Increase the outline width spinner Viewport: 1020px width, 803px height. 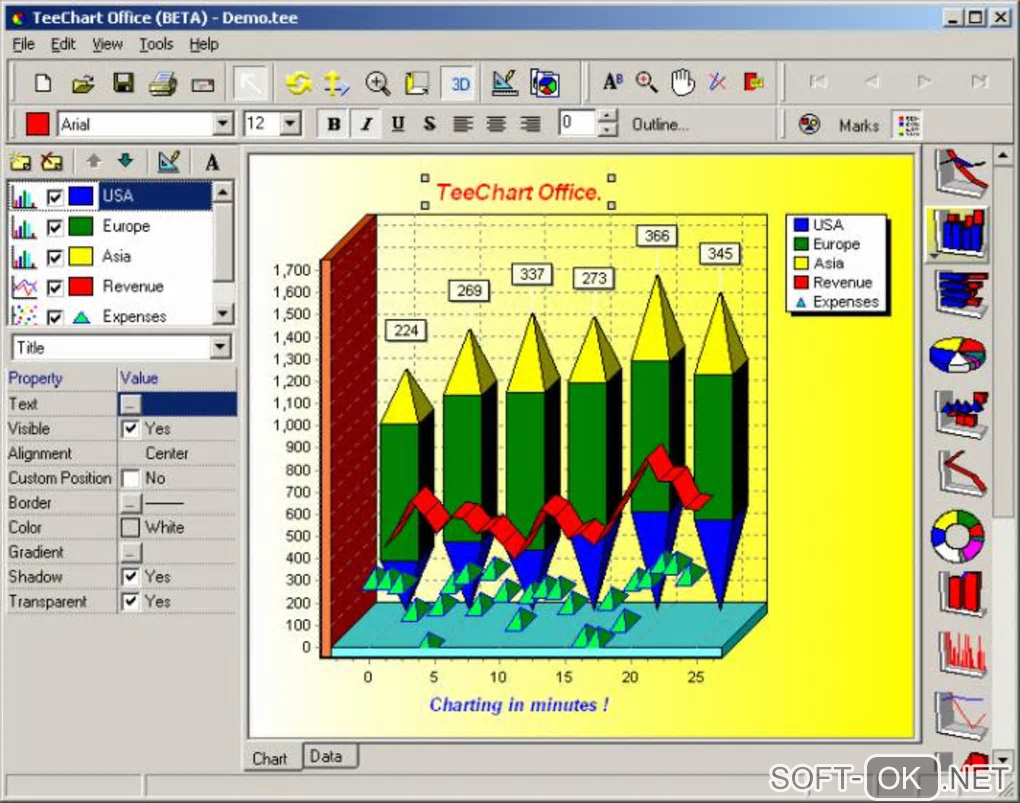[606, 116]
